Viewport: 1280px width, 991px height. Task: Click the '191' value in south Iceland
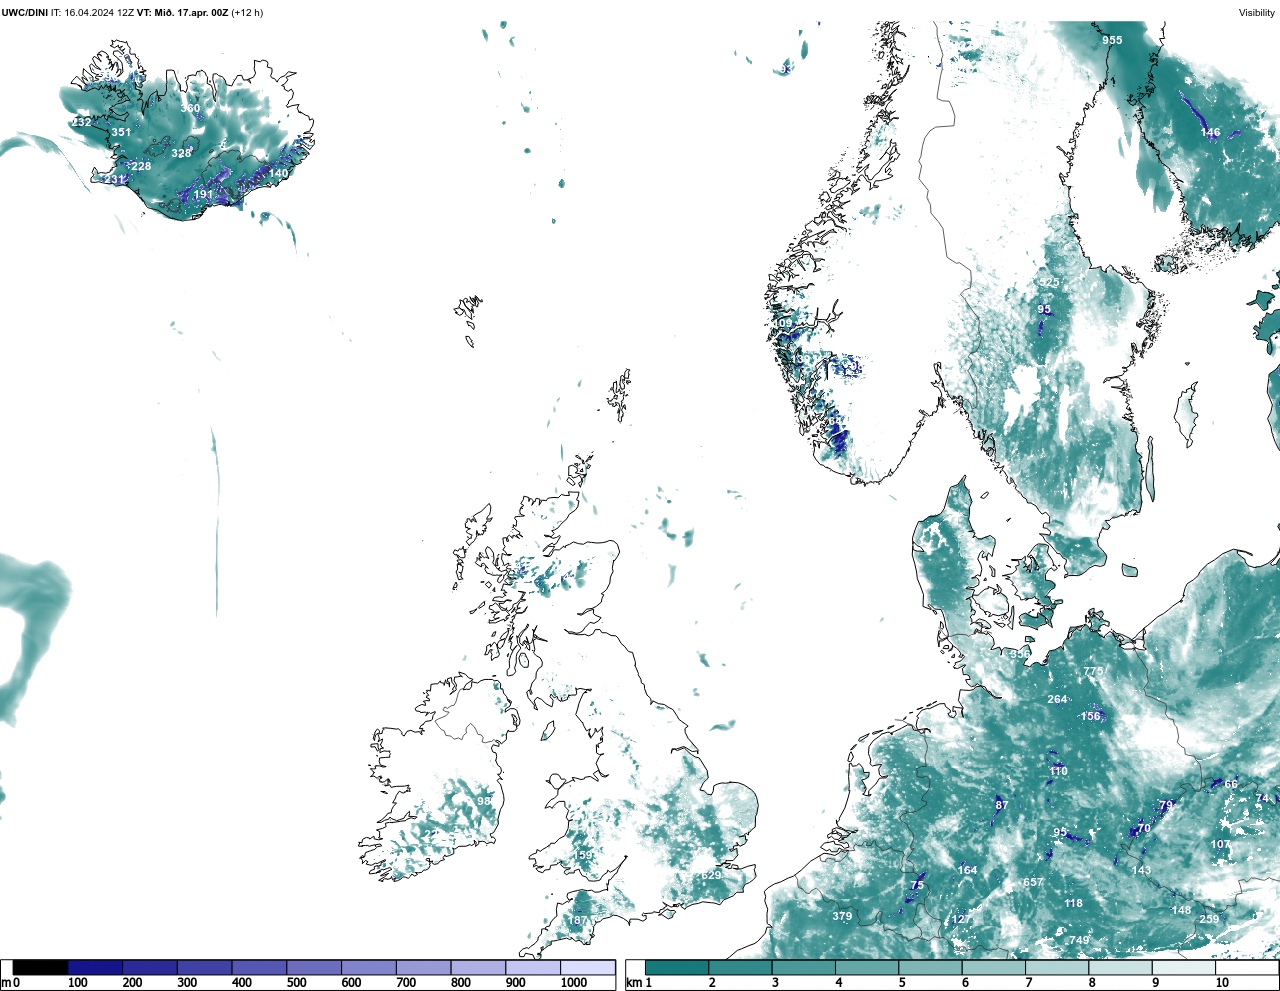[203, 195]
